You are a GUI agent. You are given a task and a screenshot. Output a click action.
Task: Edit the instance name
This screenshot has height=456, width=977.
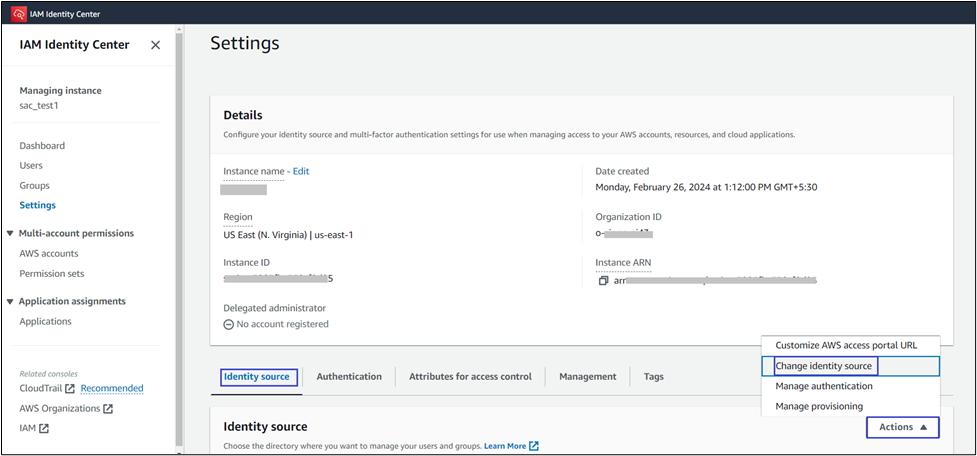click(x=300, y=171)
